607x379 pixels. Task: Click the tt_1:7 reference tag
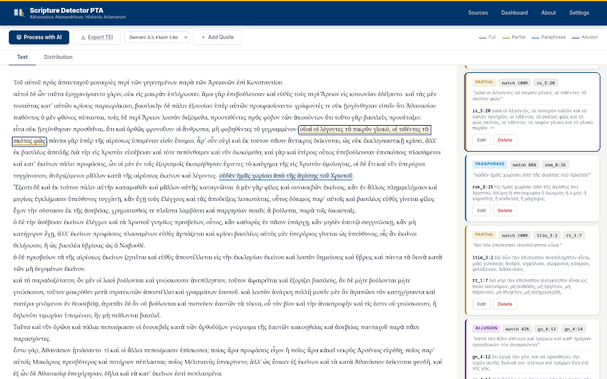pyautogui.click(x=574, y=235)
